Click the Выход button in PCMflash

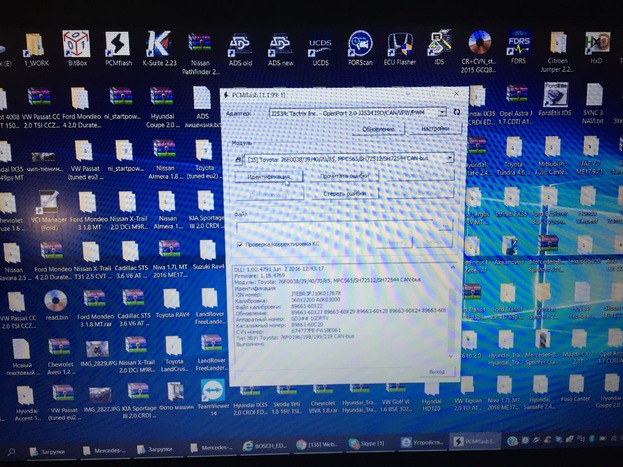pyautogui.click(x=434, y=370)
